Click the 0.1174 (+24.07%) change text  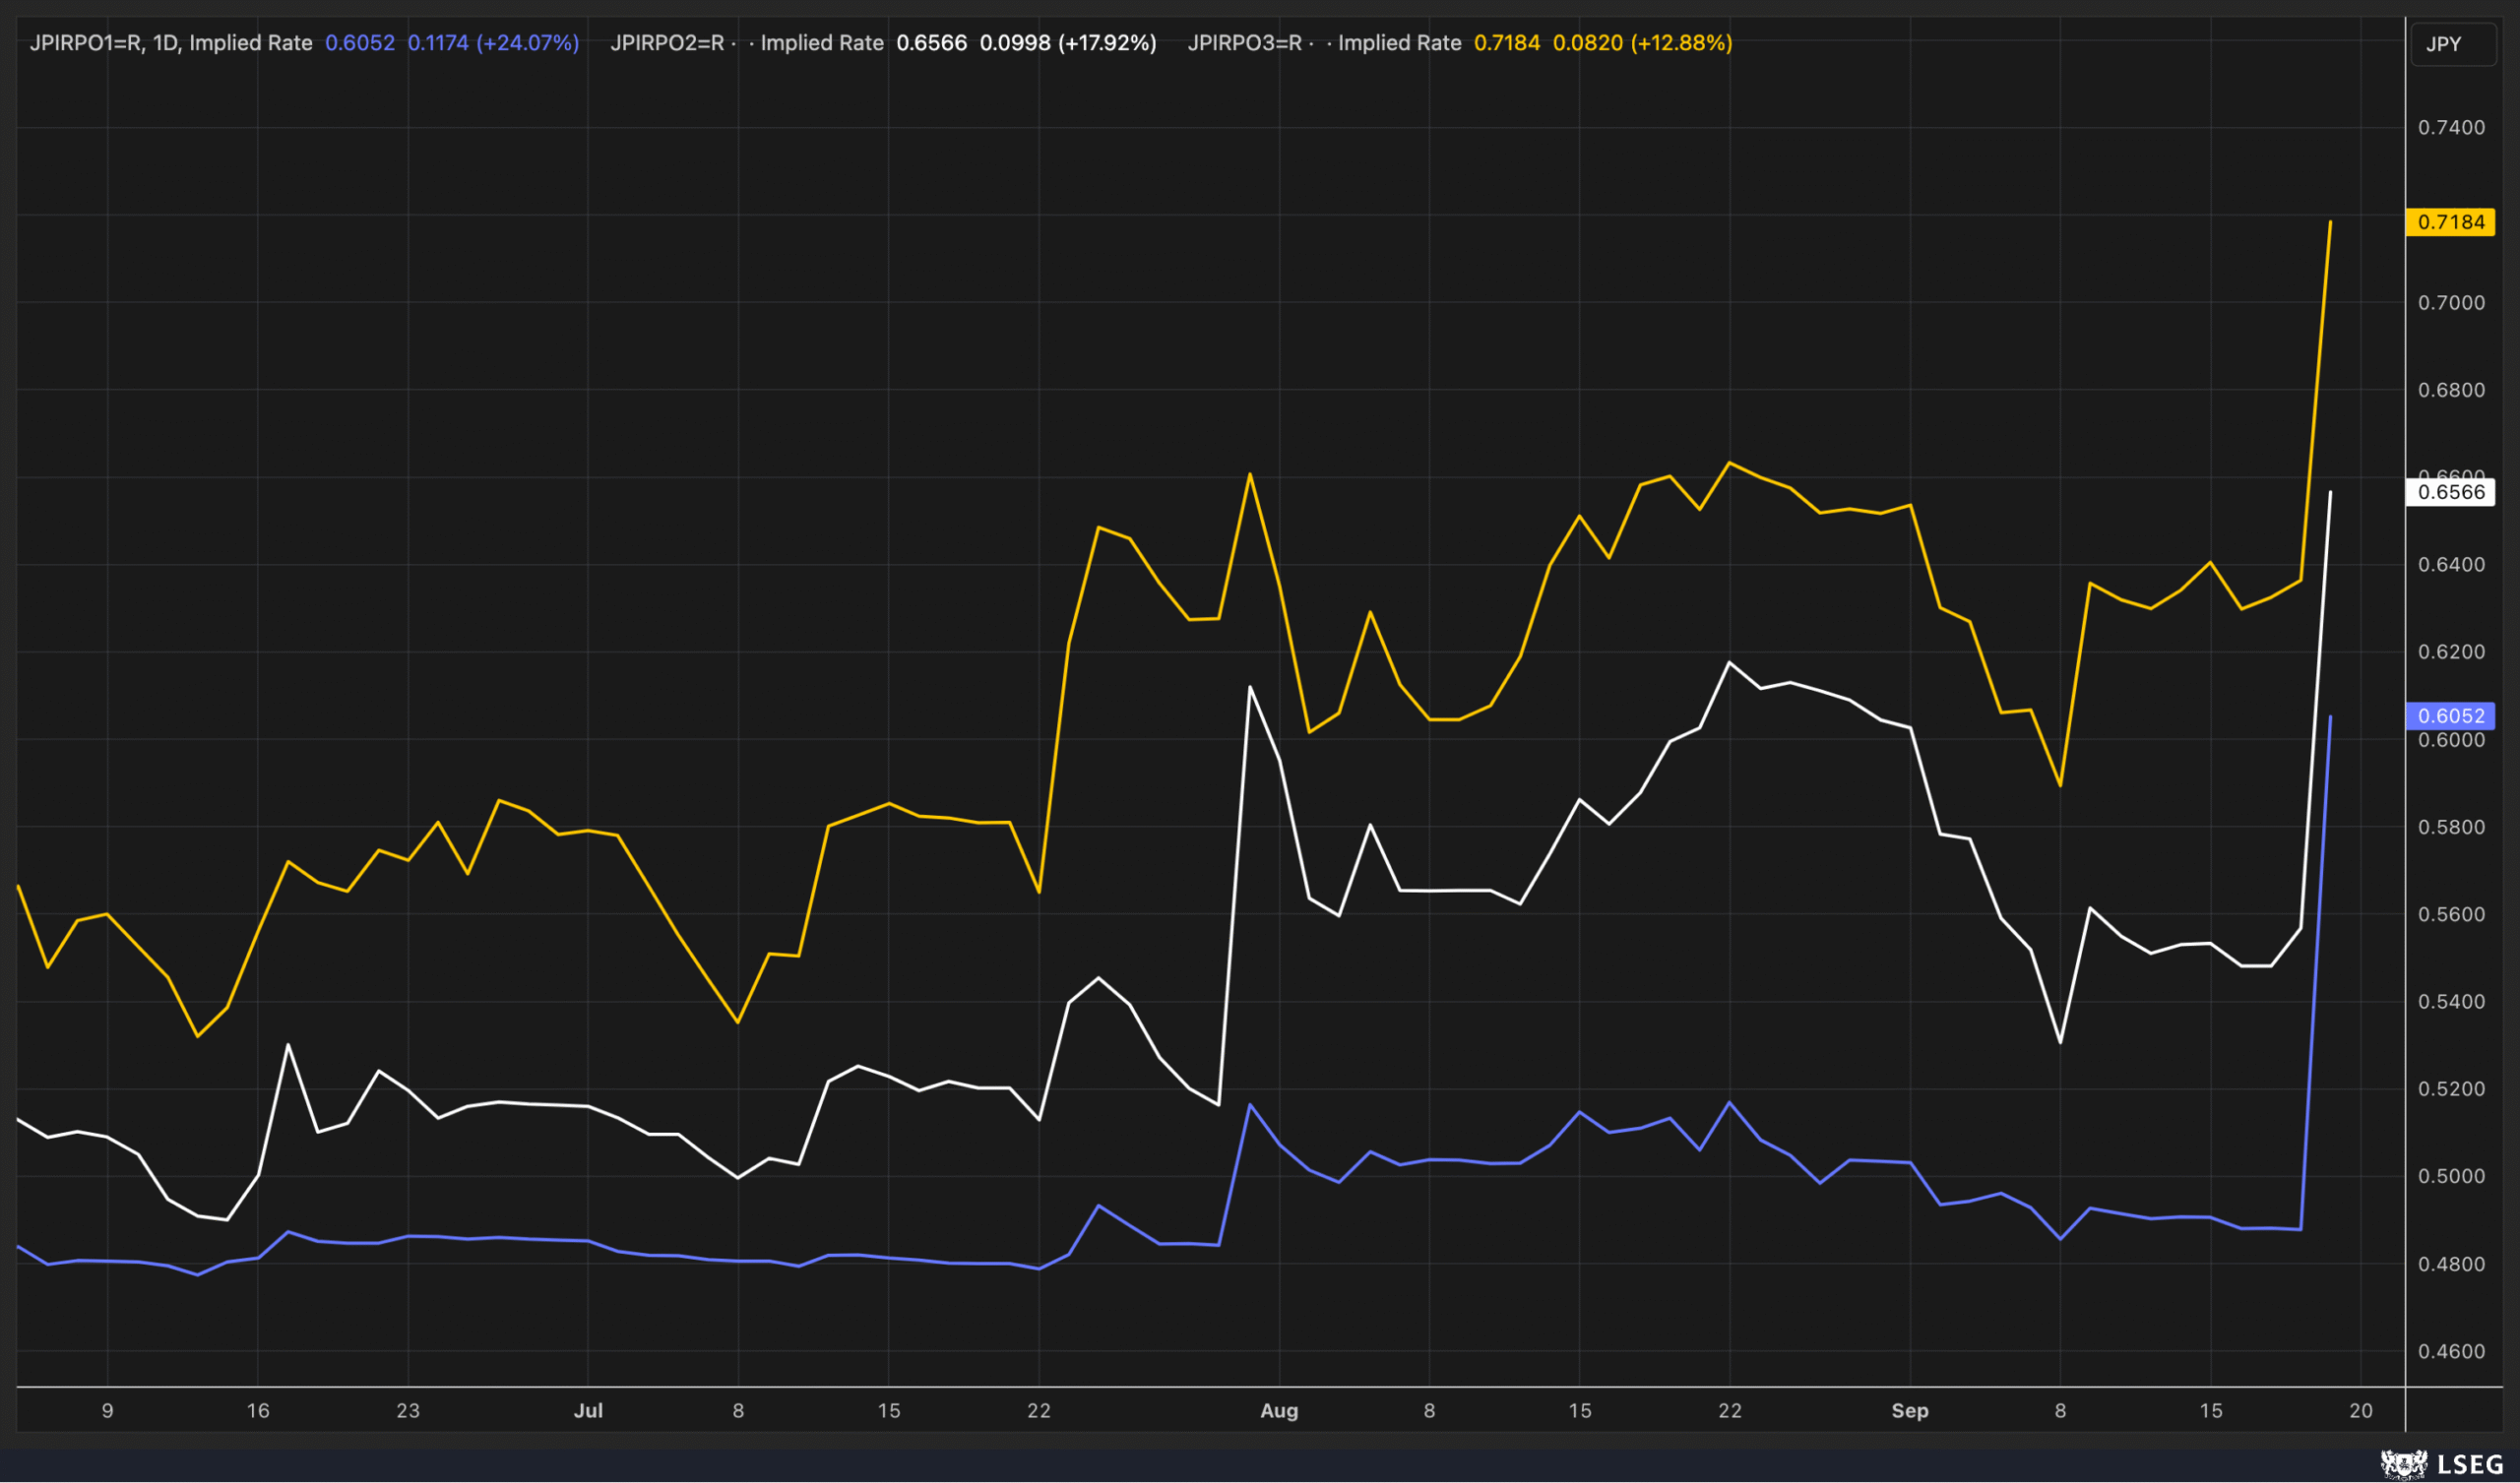[494, 43]
